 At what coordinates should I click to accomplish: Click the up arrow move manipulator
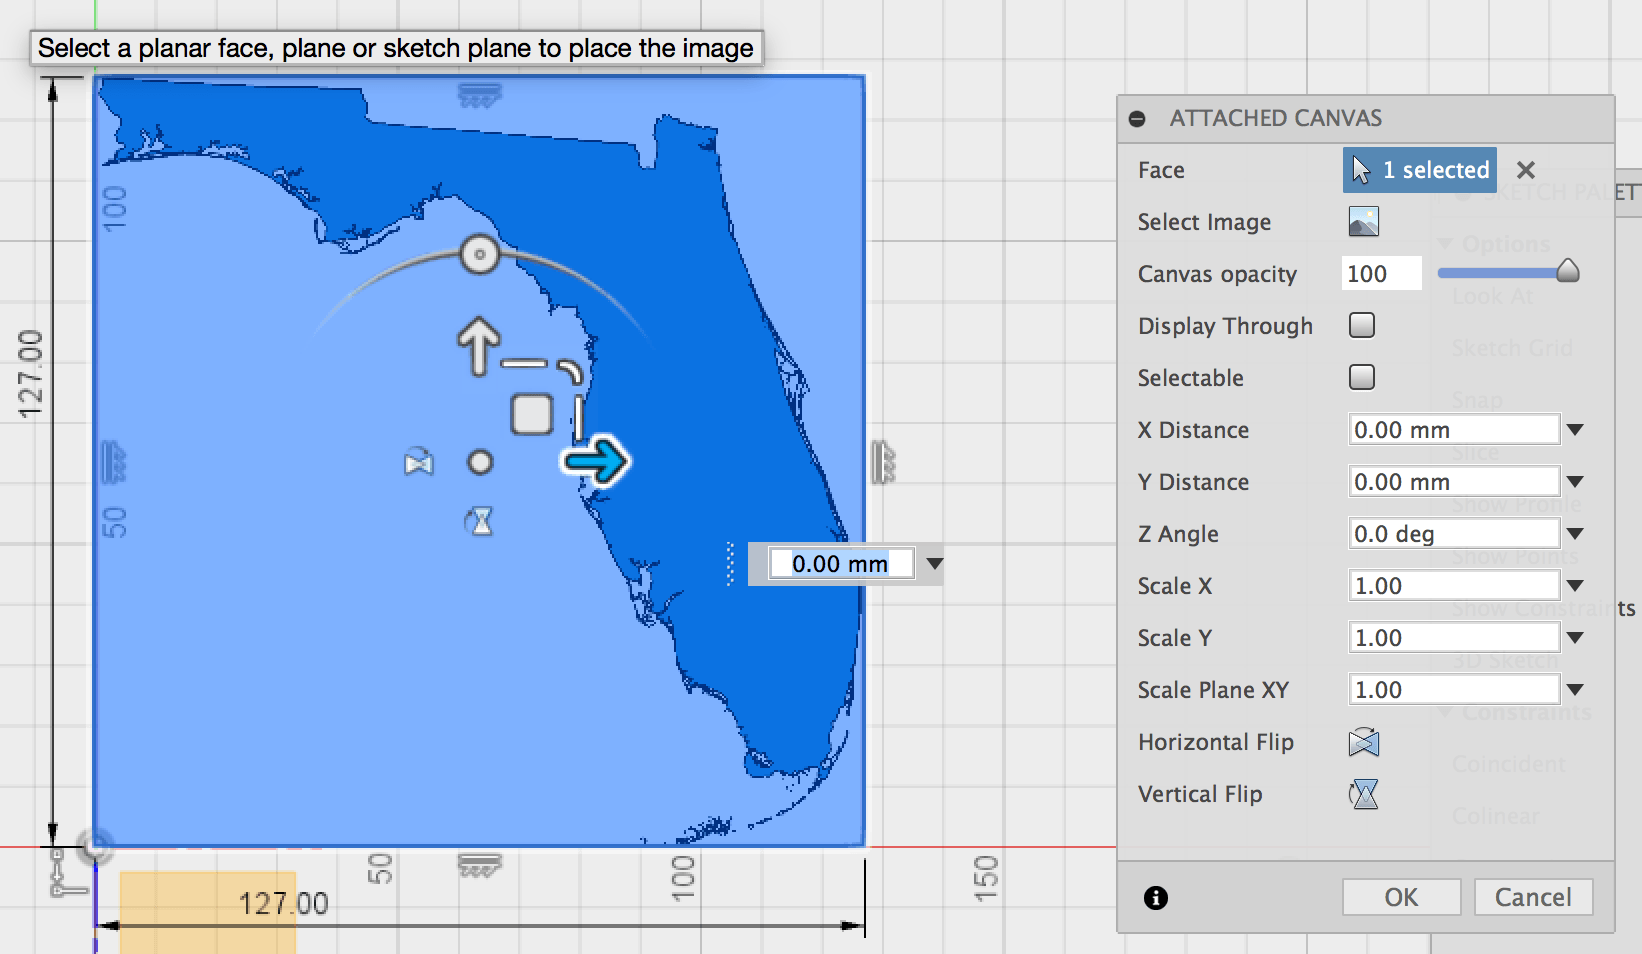point(479,345)
